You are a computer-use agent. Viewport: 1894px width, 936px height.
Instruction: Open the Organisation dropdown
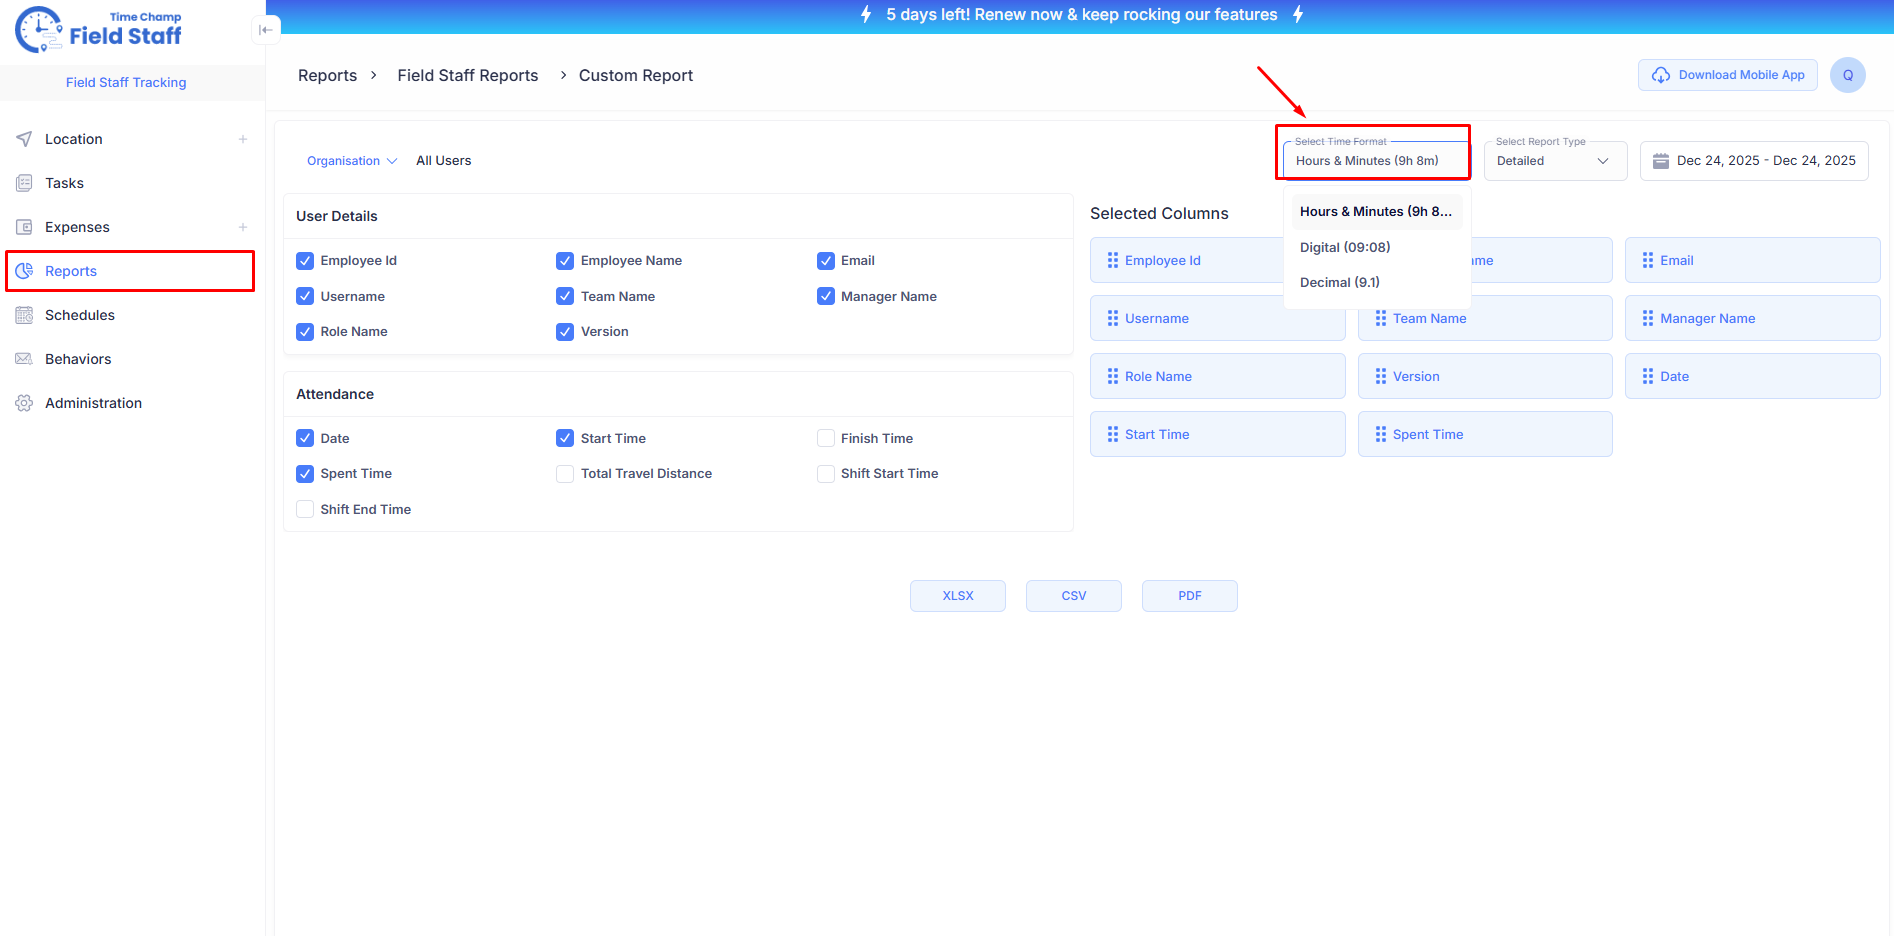point(352,161)
